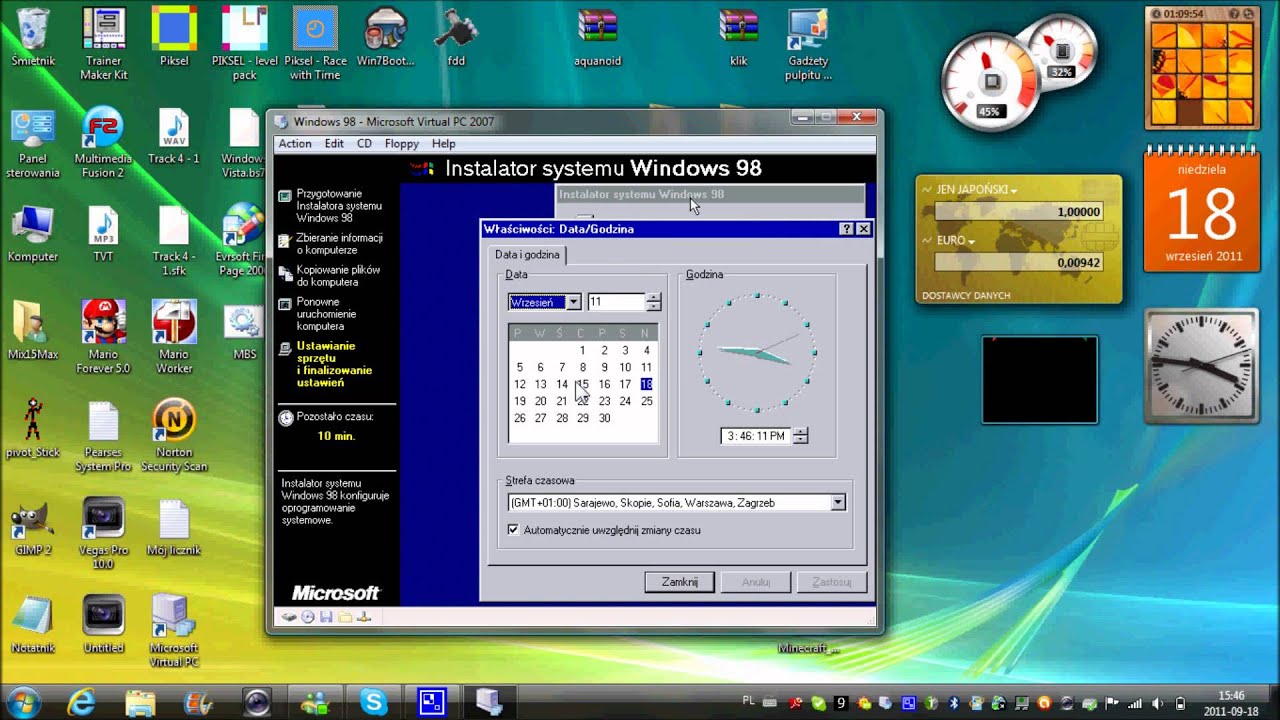Launch Norton Security Scan icon
The height and width of the screenshot is (720, 1280).
174,435
